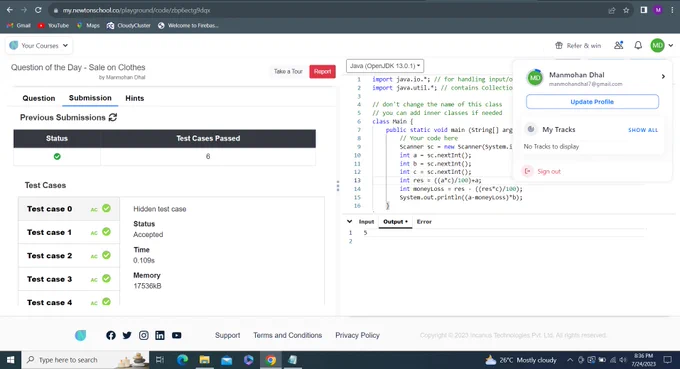Open the Facebook footer icon
This screenshot has height=369, width=680.
(111, 335)
